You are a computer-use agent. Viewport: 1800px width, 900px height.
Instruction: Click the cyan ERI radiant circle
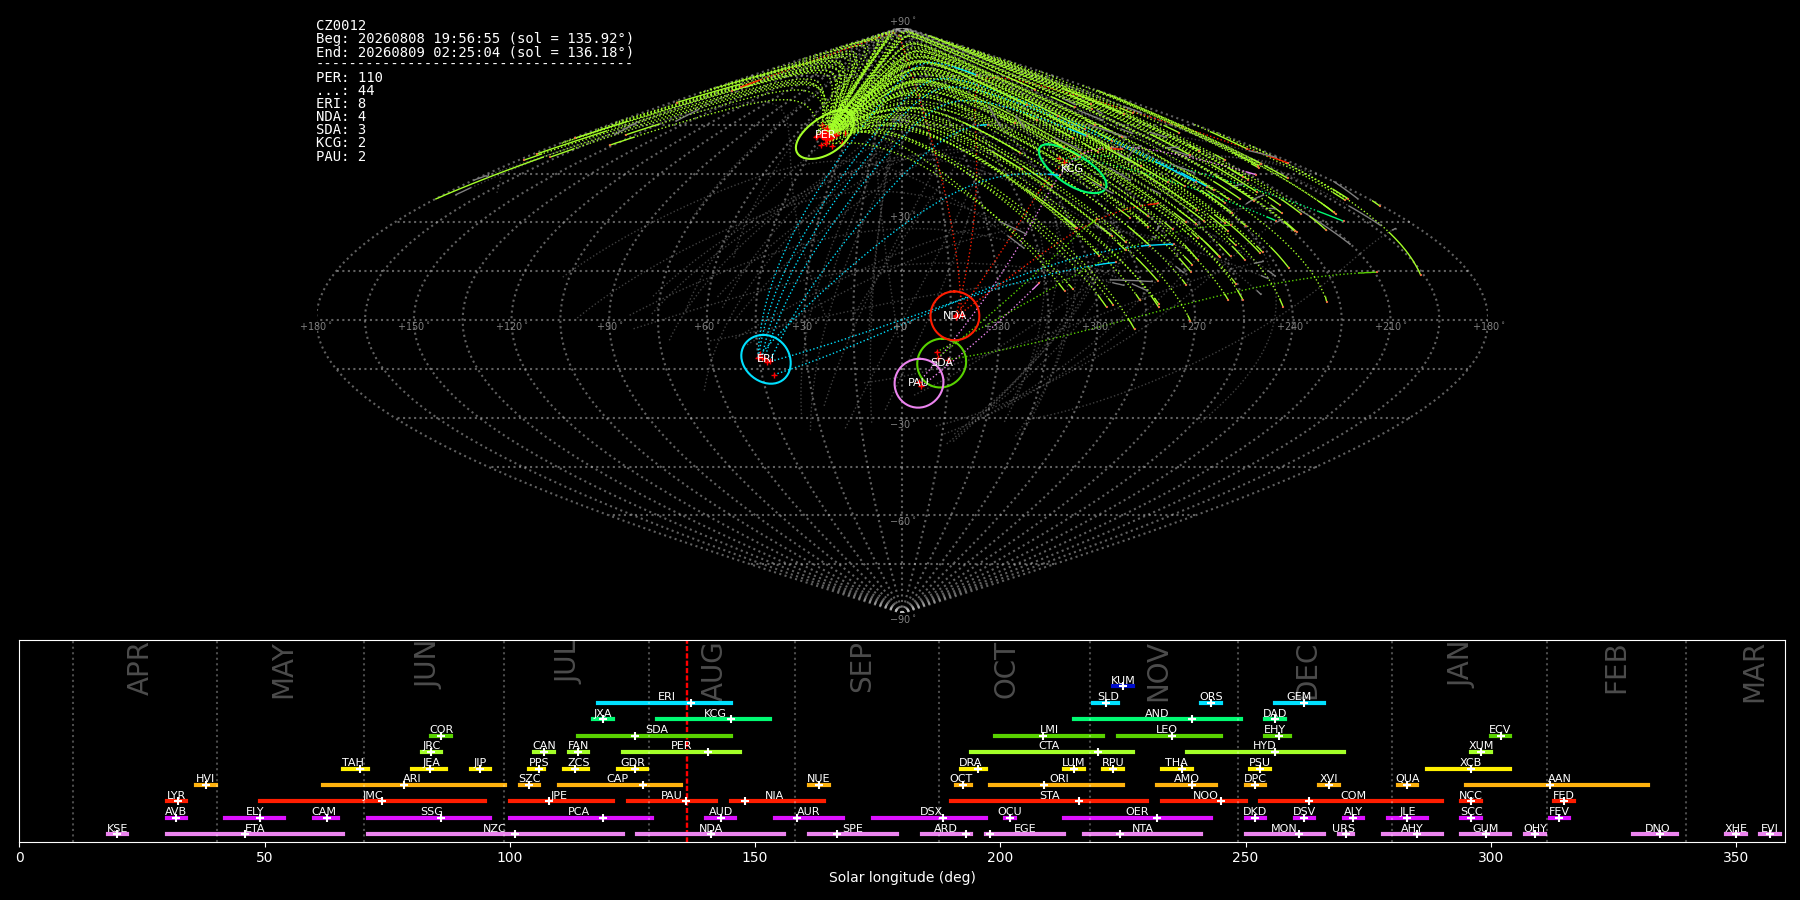click(x=766, y=359)
